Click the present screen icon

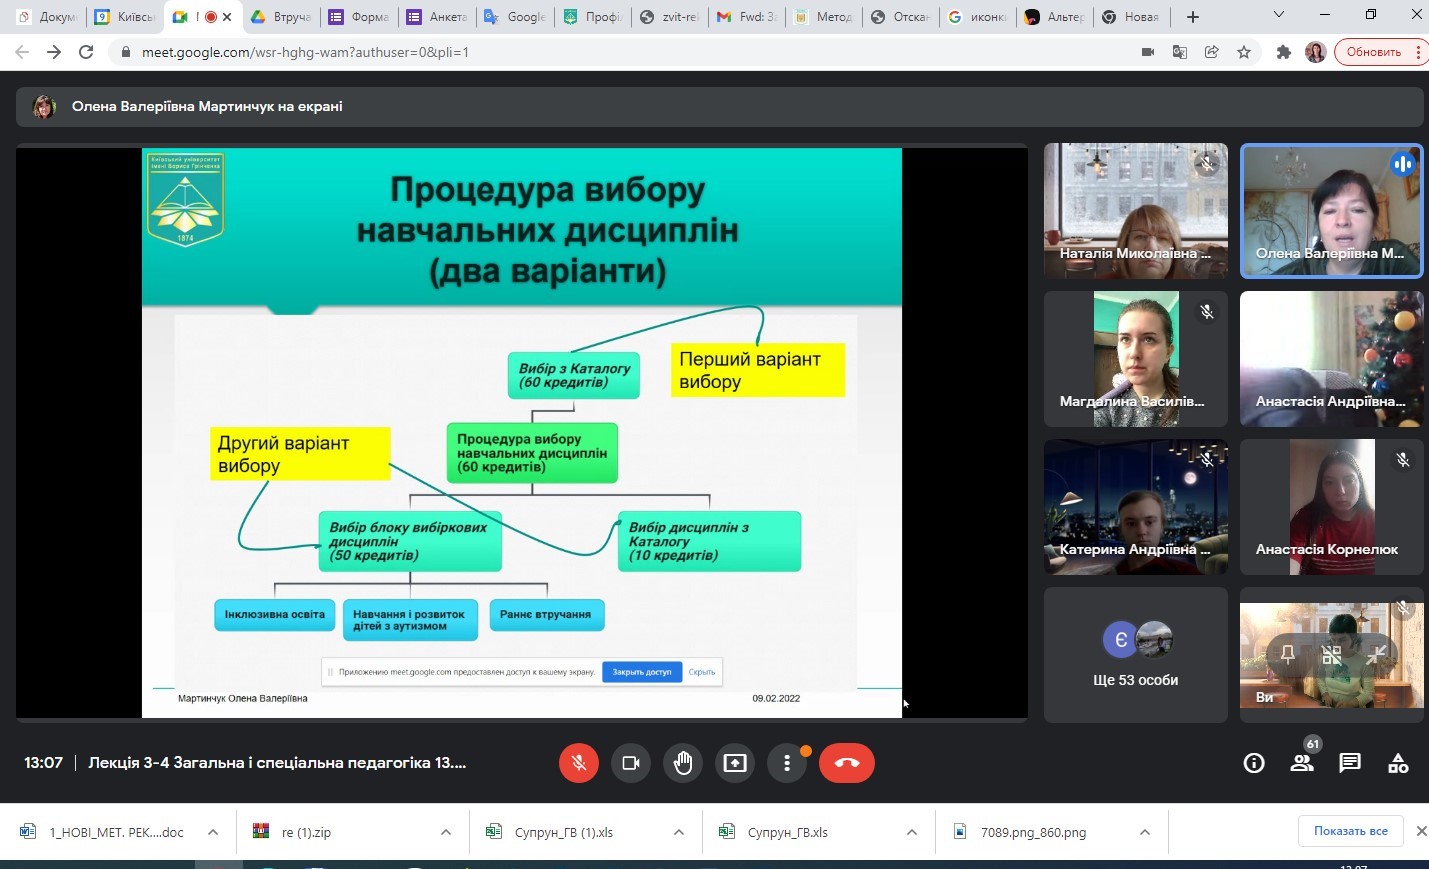(735, 763)
